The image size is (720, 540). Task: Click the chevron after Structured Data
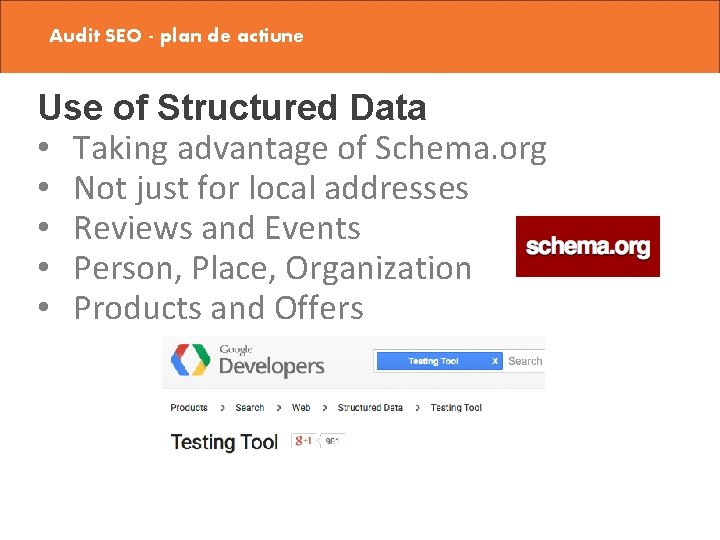(417, 408)
